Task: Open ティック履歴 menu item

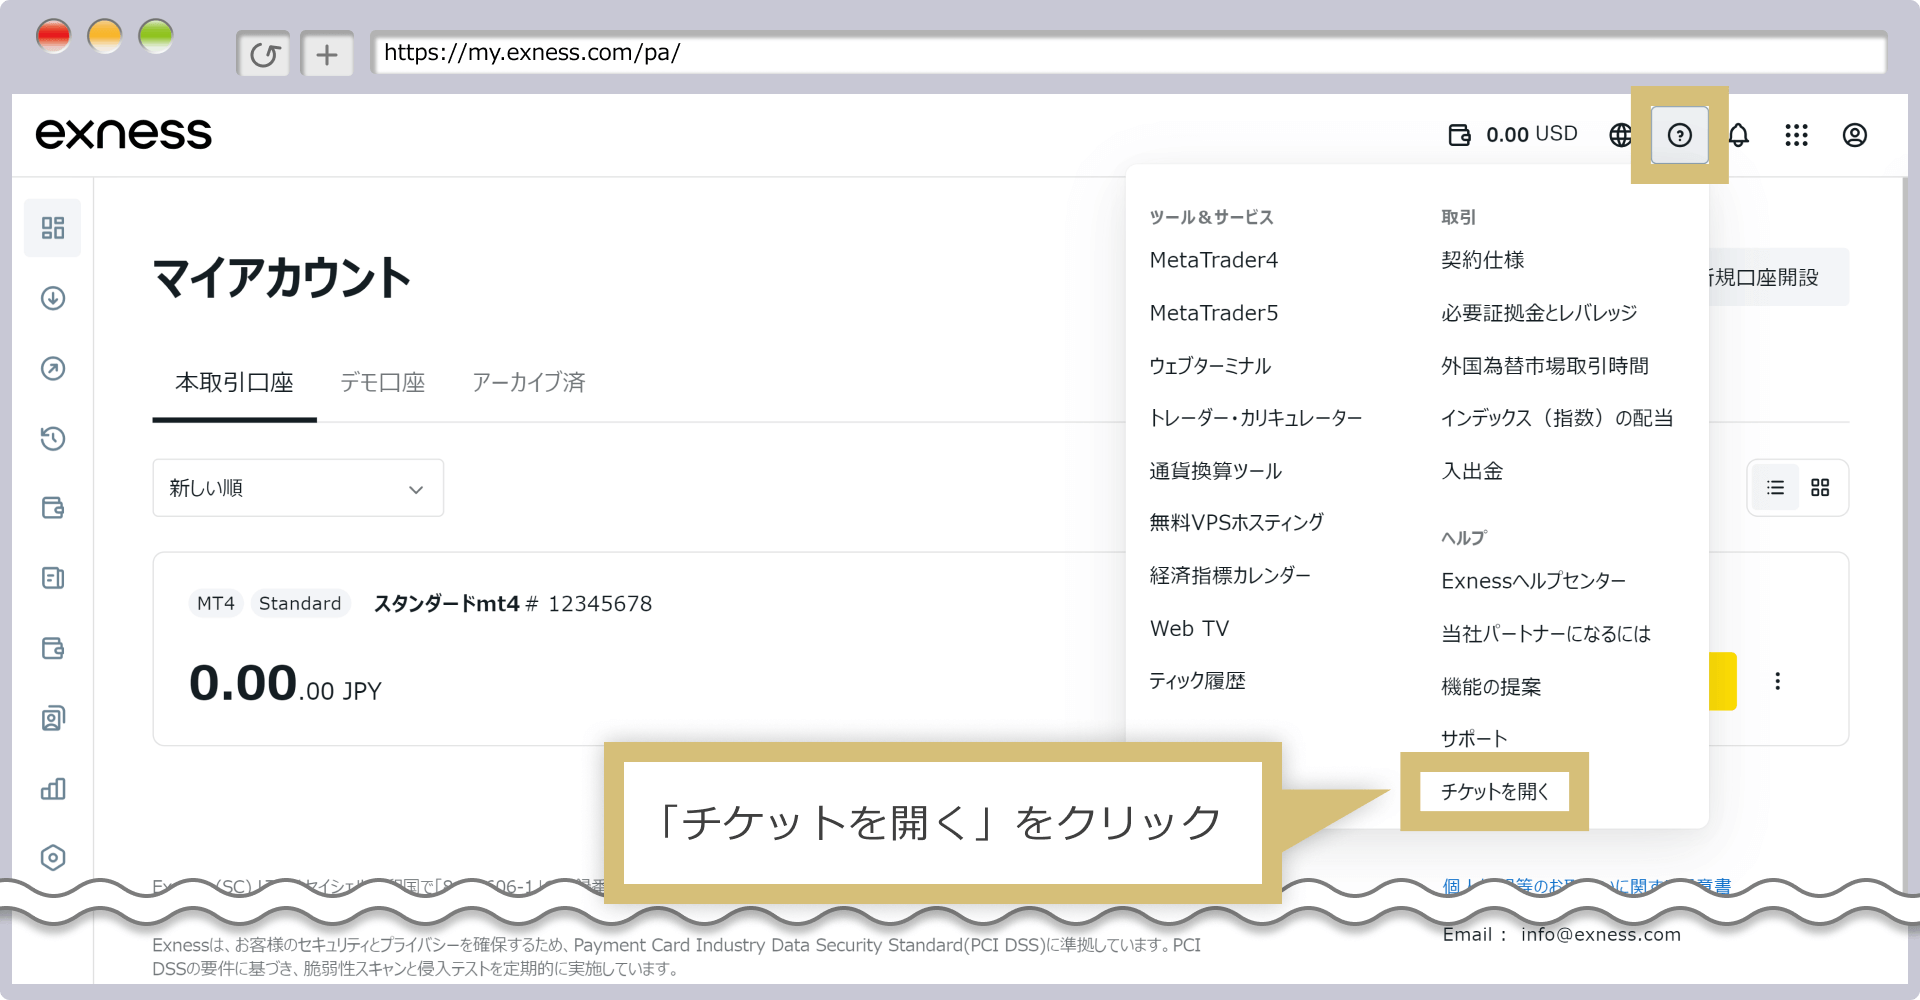Action: click(1197, 682)
